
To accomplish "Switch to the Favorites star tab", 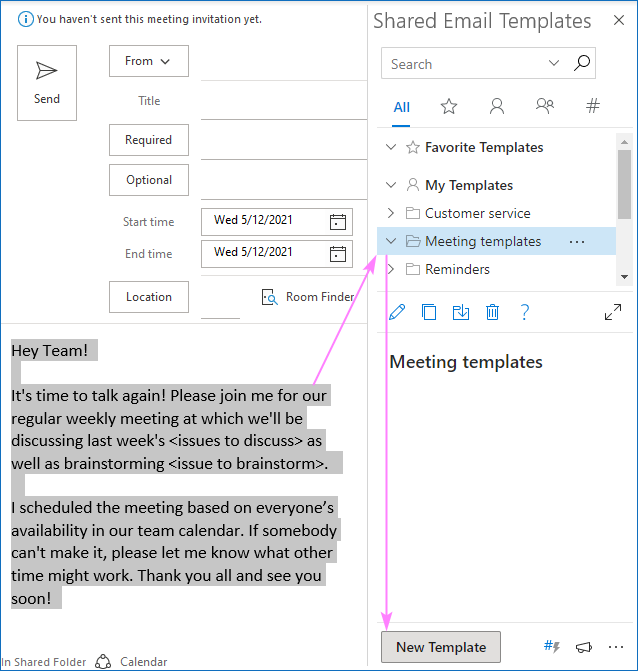I will (449, 106).
